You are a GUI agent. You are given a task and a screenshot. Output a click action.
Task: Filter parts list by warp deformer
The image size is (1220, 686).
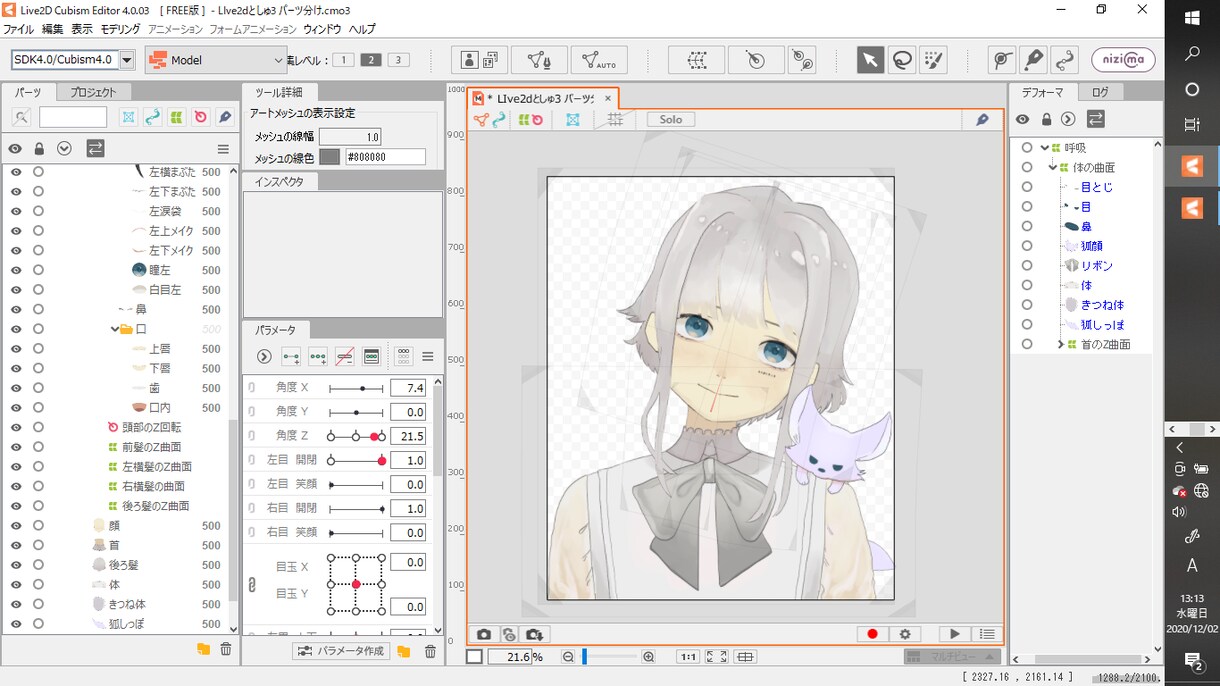point(177,117)
